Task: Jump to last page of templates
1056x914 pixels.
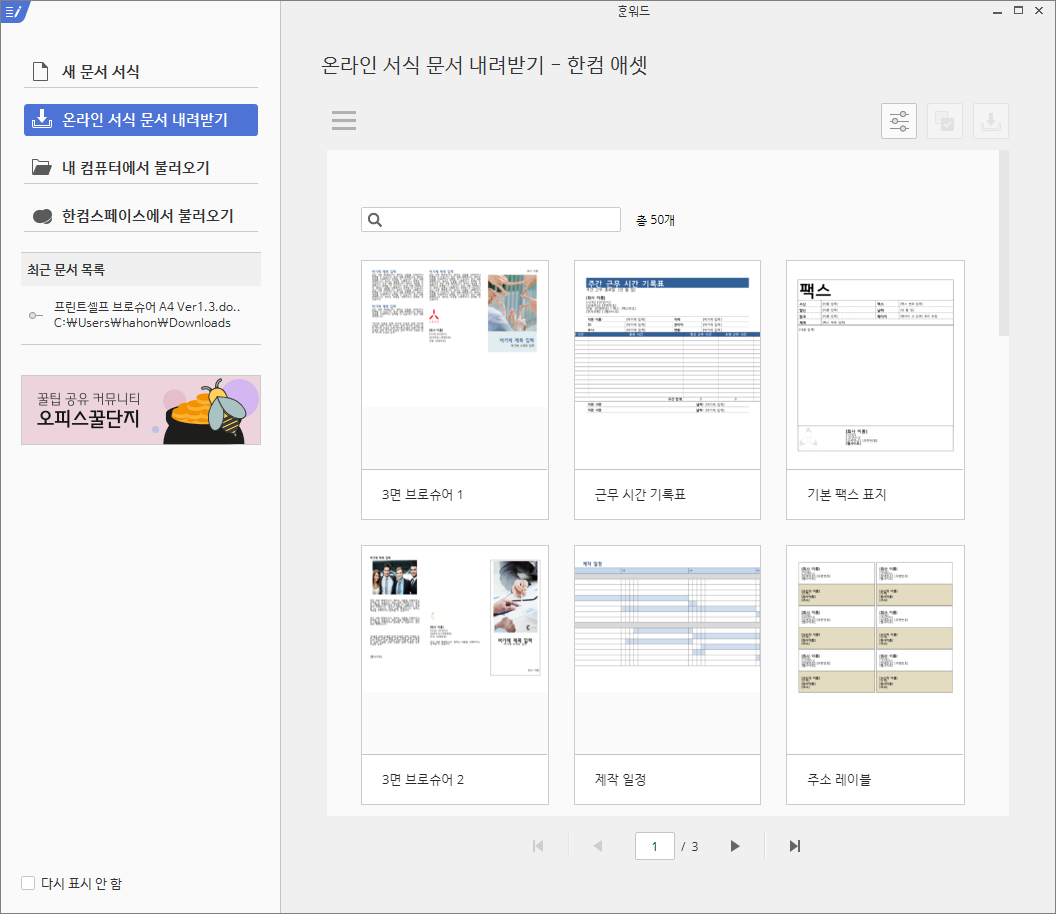Action: click(x=795, y=846)
